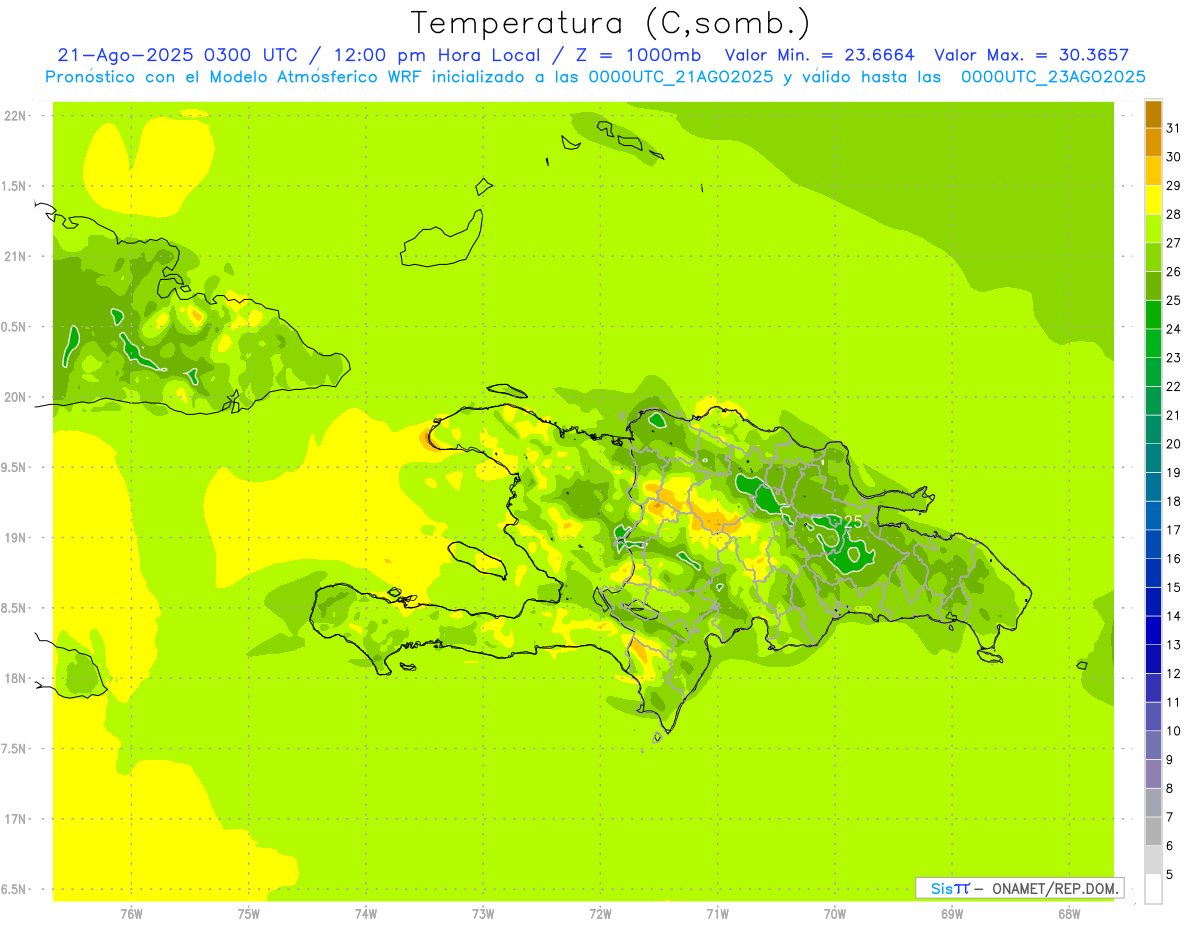Select the '21N' latitude axis label
The width and height of the screenshot is (1200, 927).
(15, 256)
